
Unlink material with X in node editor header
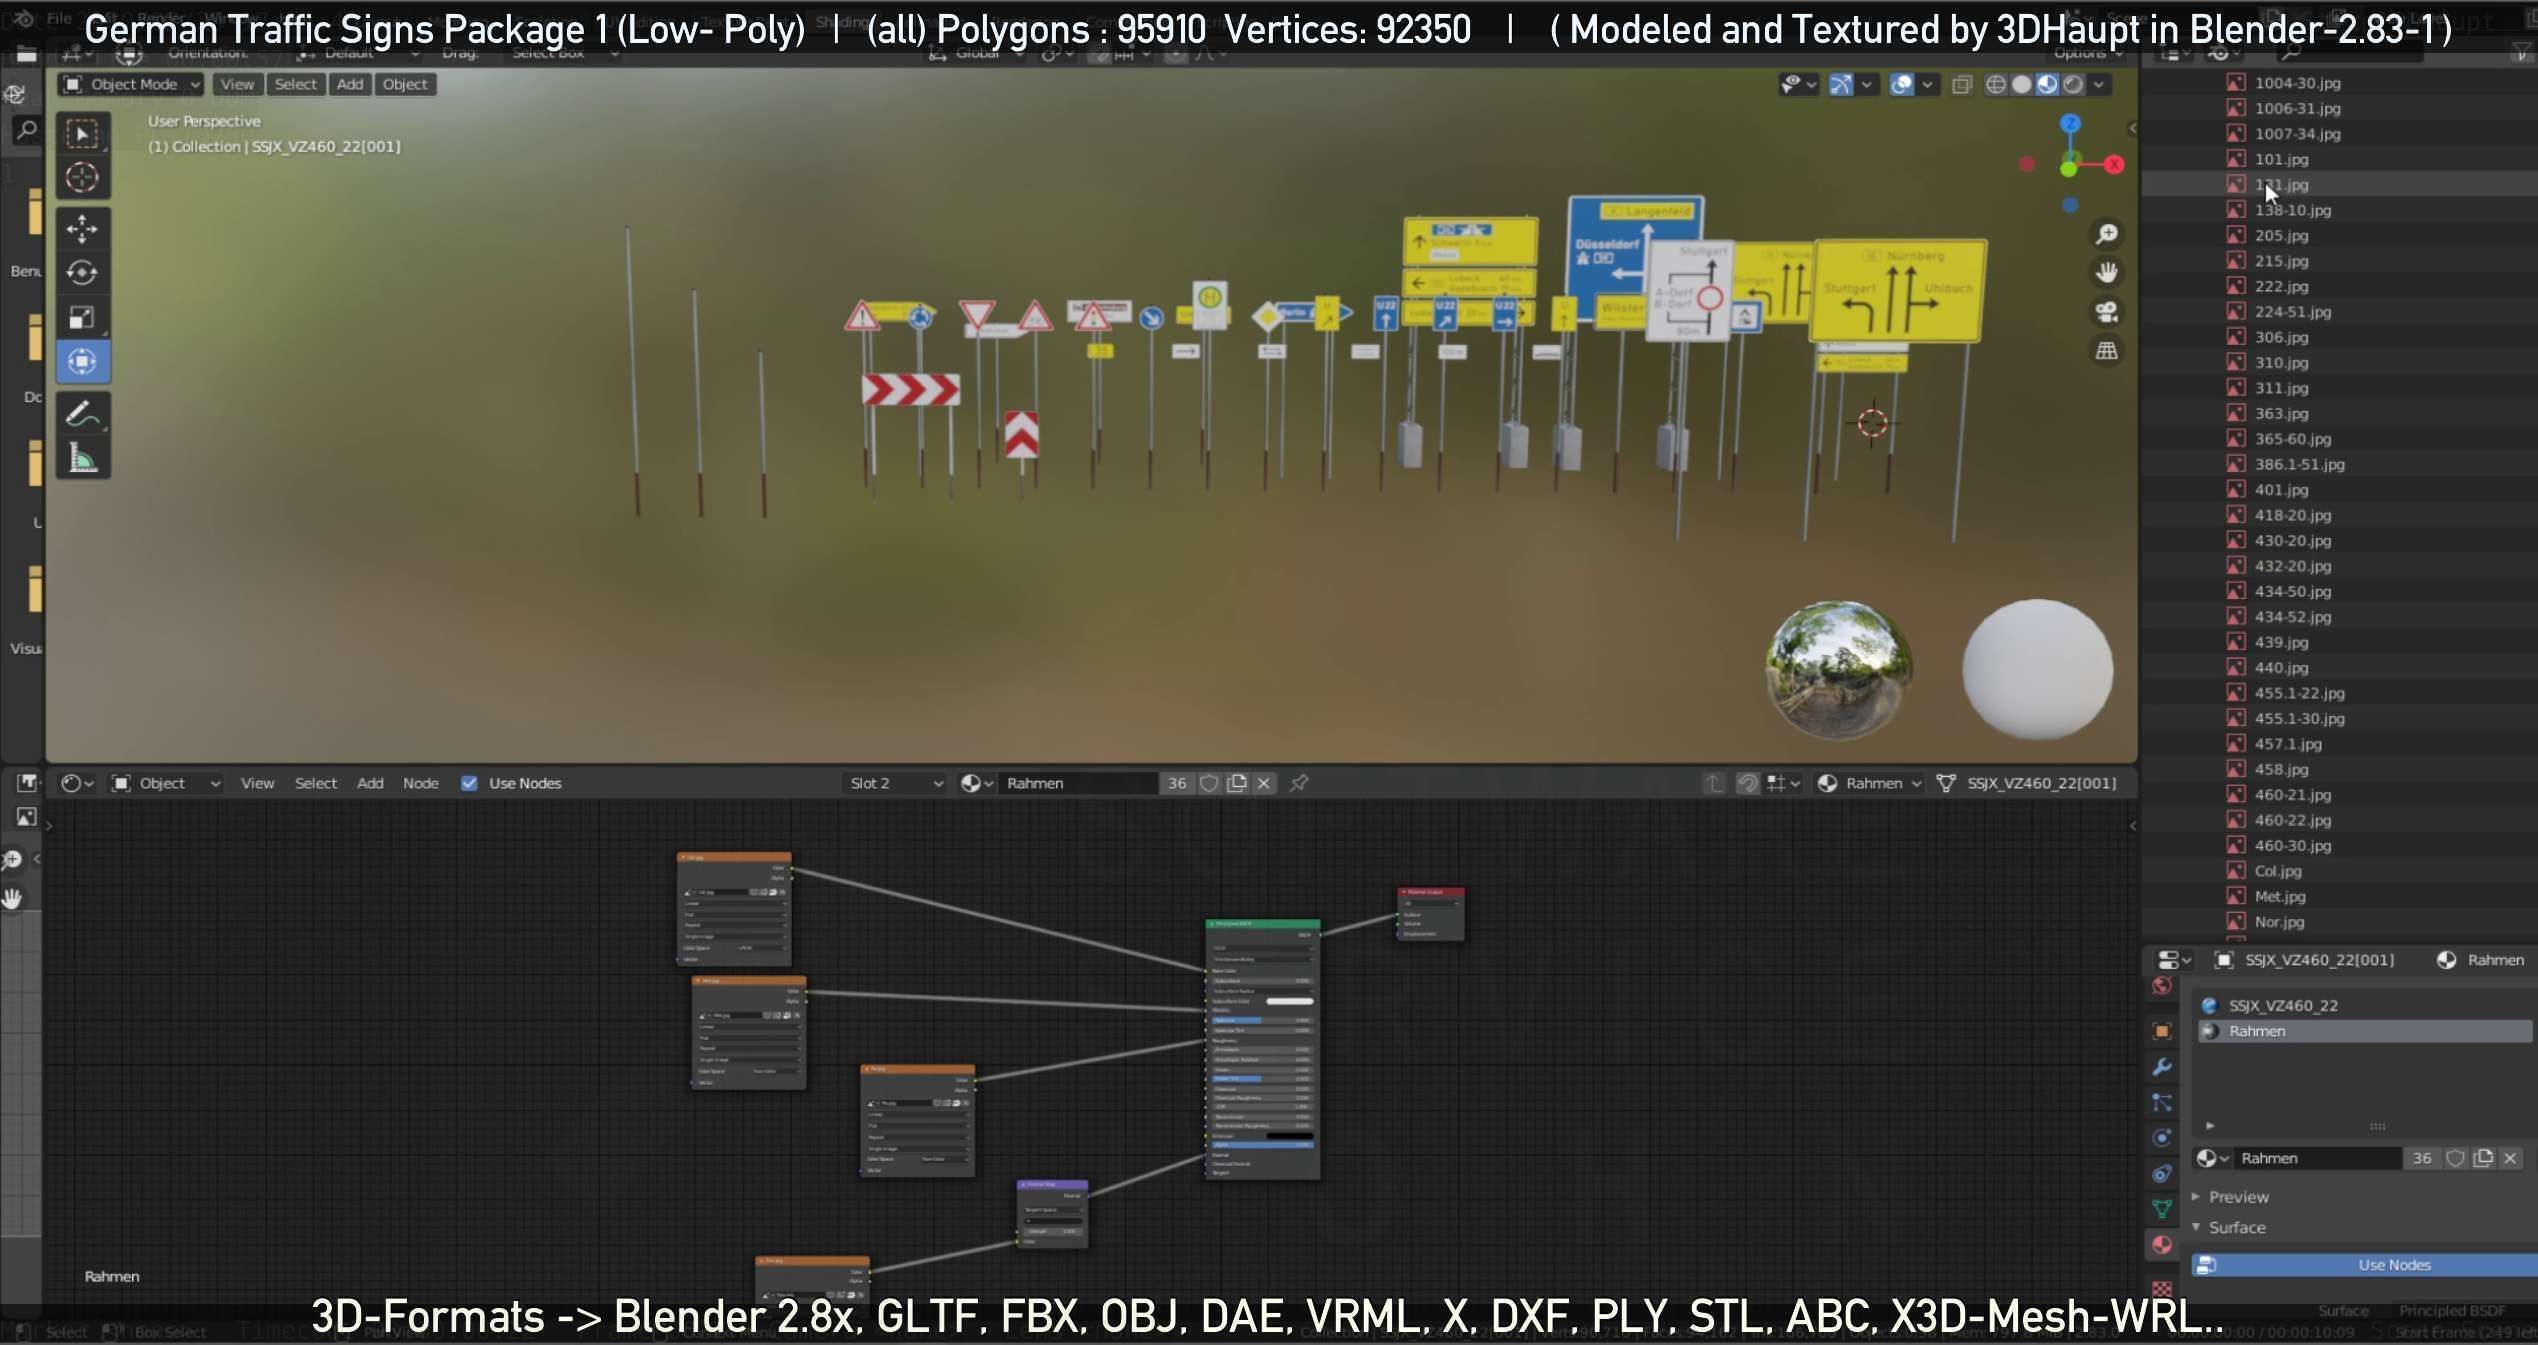pos(1264,783)
